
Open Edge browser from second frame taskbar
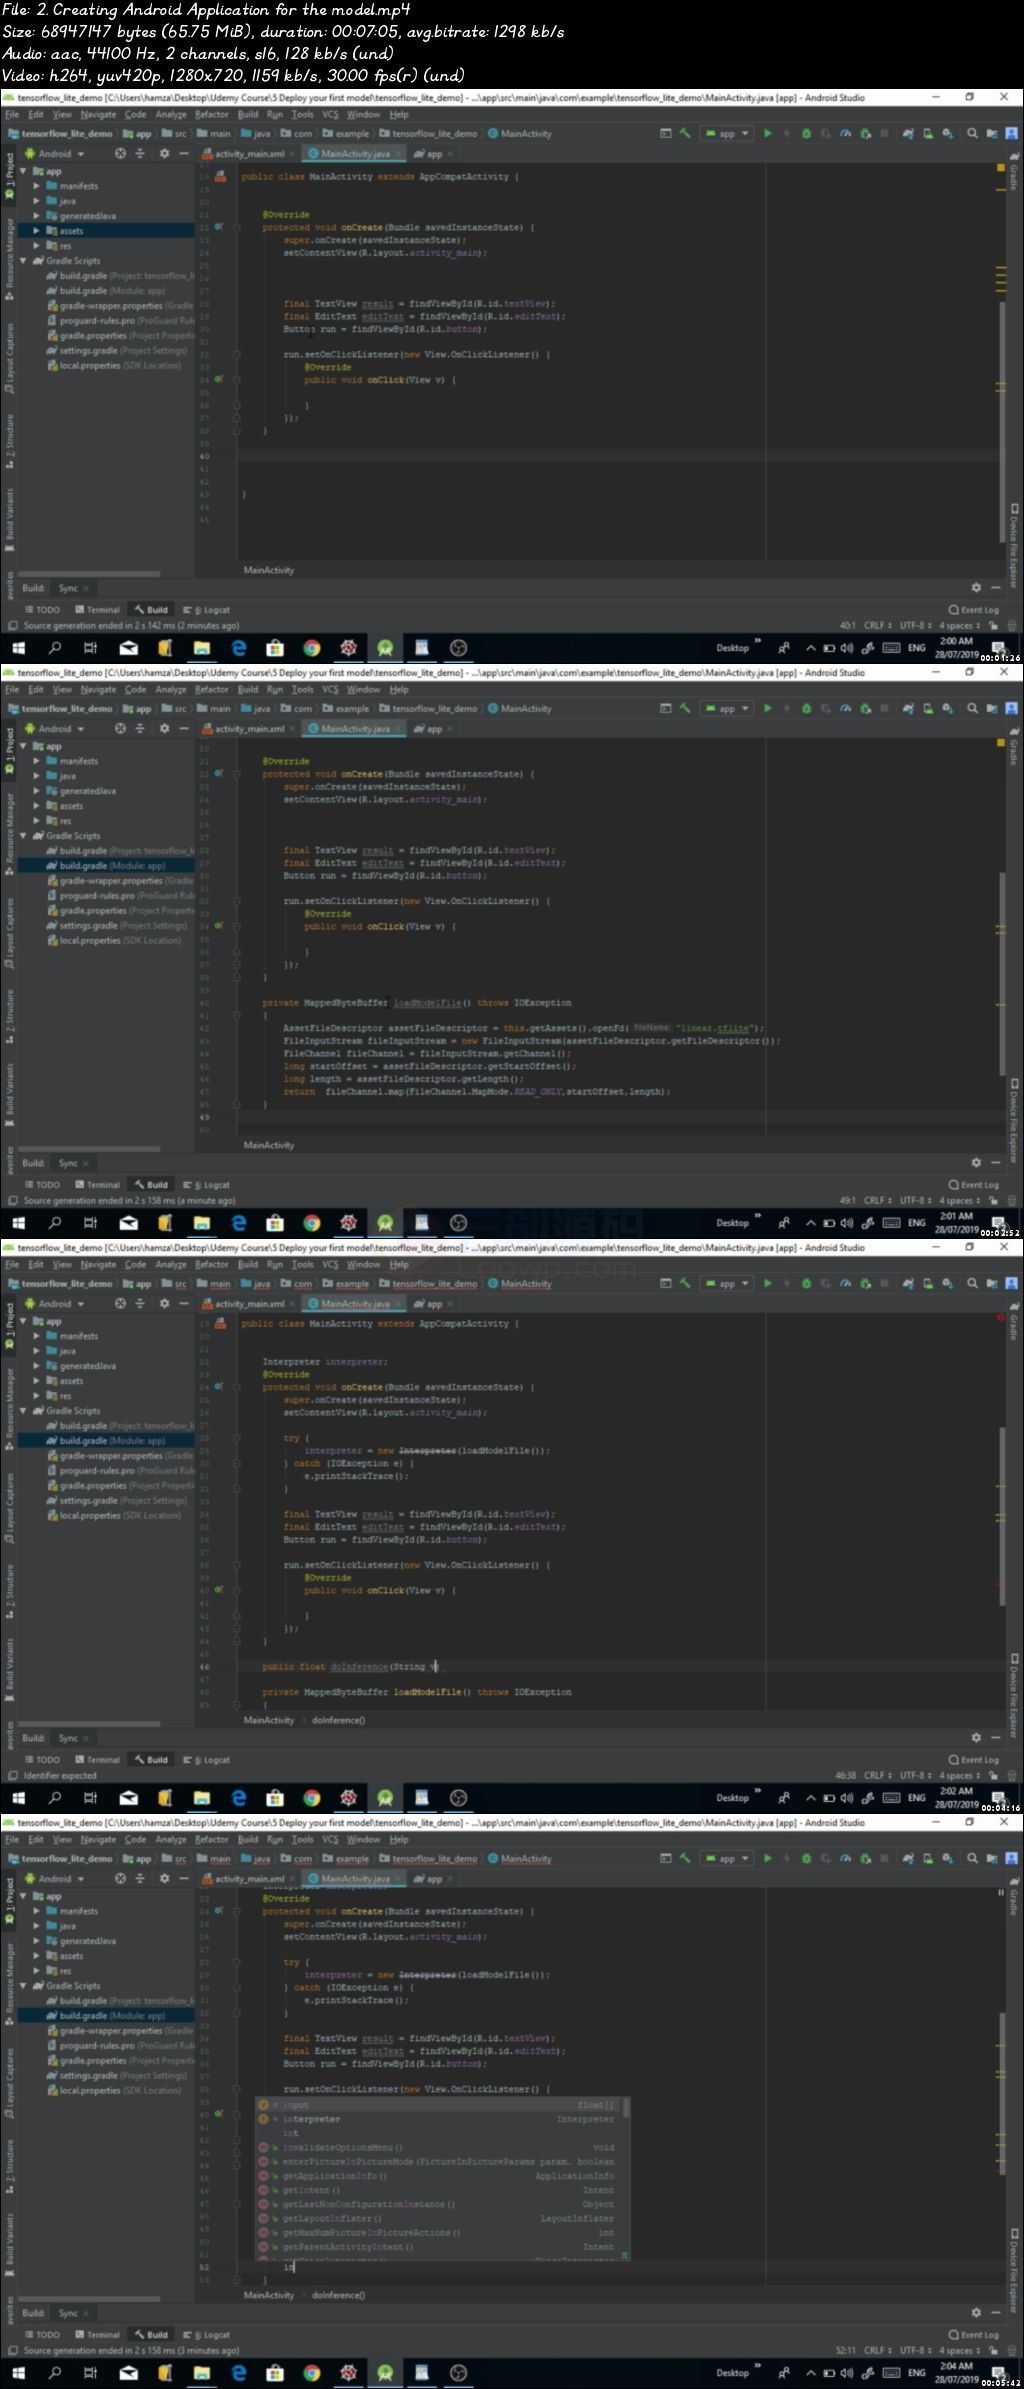[x=239, y=1223]
